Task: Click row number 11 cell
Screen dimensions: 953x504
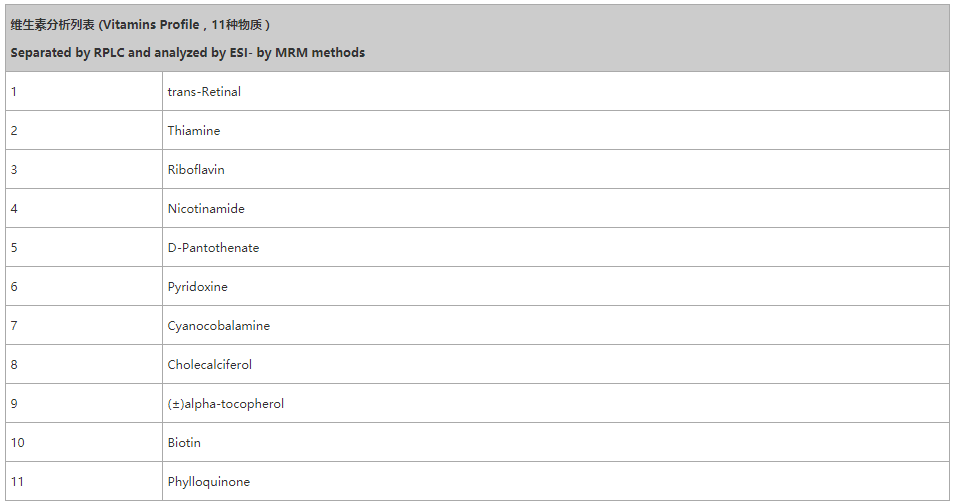Action: coord(17,482)
